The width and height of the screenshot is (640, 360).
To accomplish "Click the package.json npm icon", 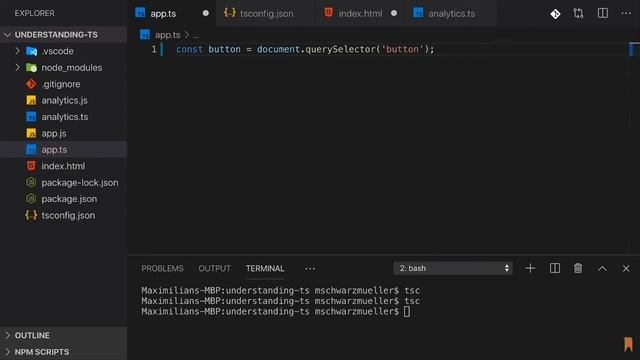I will [x=31, y=199].
